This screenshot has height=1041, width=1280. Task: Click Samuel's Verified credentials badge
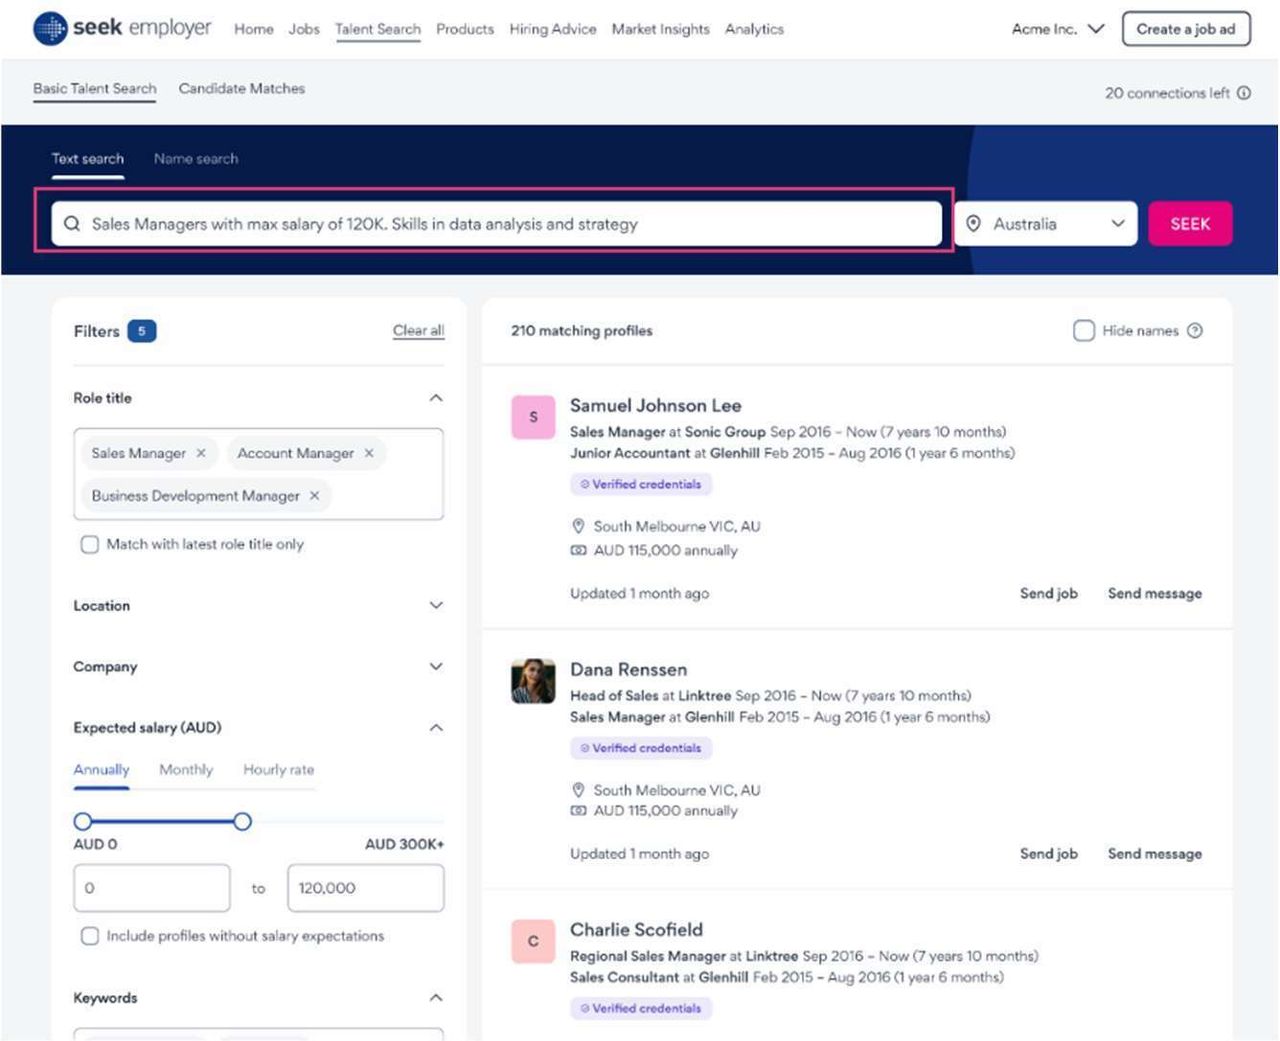coord(641,484)
